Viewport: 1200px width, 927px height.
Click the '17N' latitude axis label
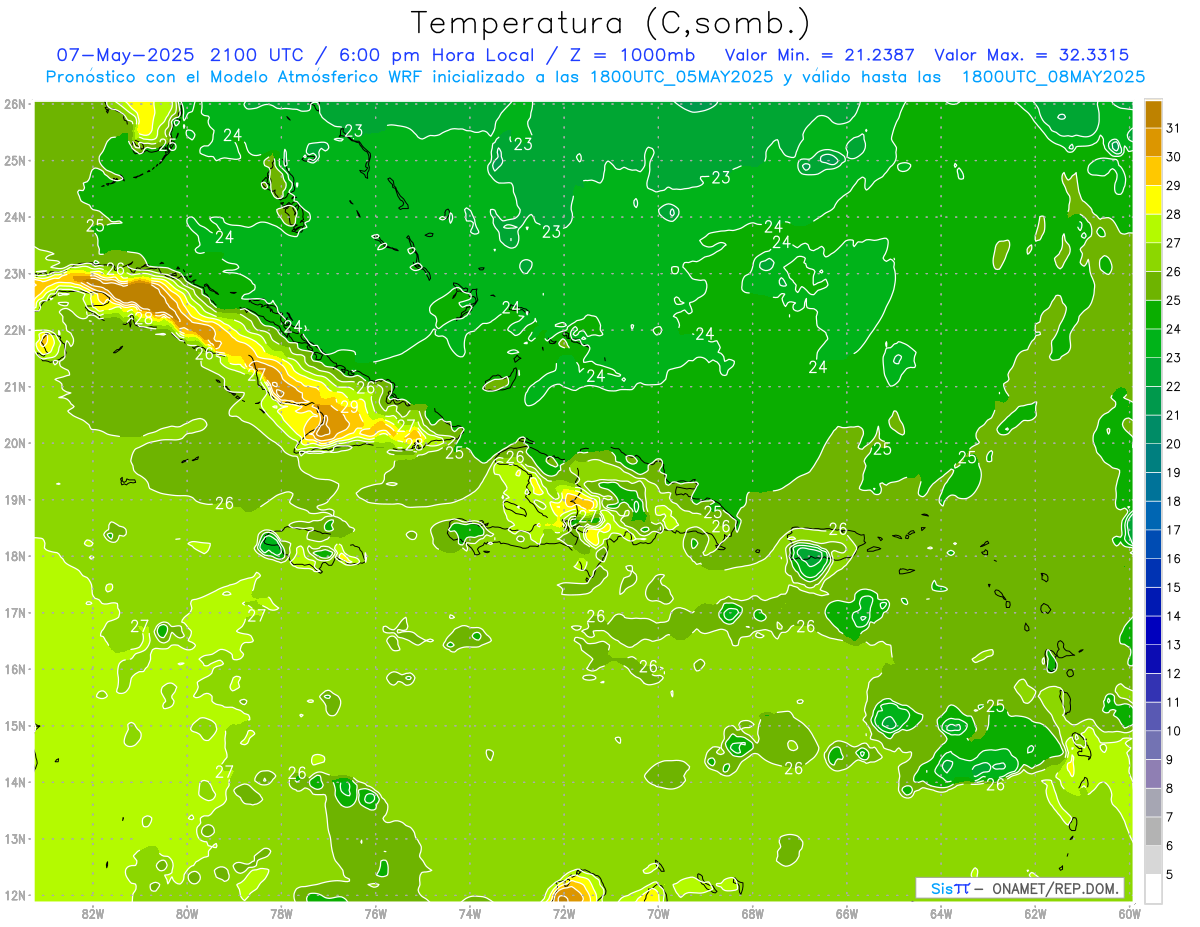pyautogui.click(x=15, y=613)
